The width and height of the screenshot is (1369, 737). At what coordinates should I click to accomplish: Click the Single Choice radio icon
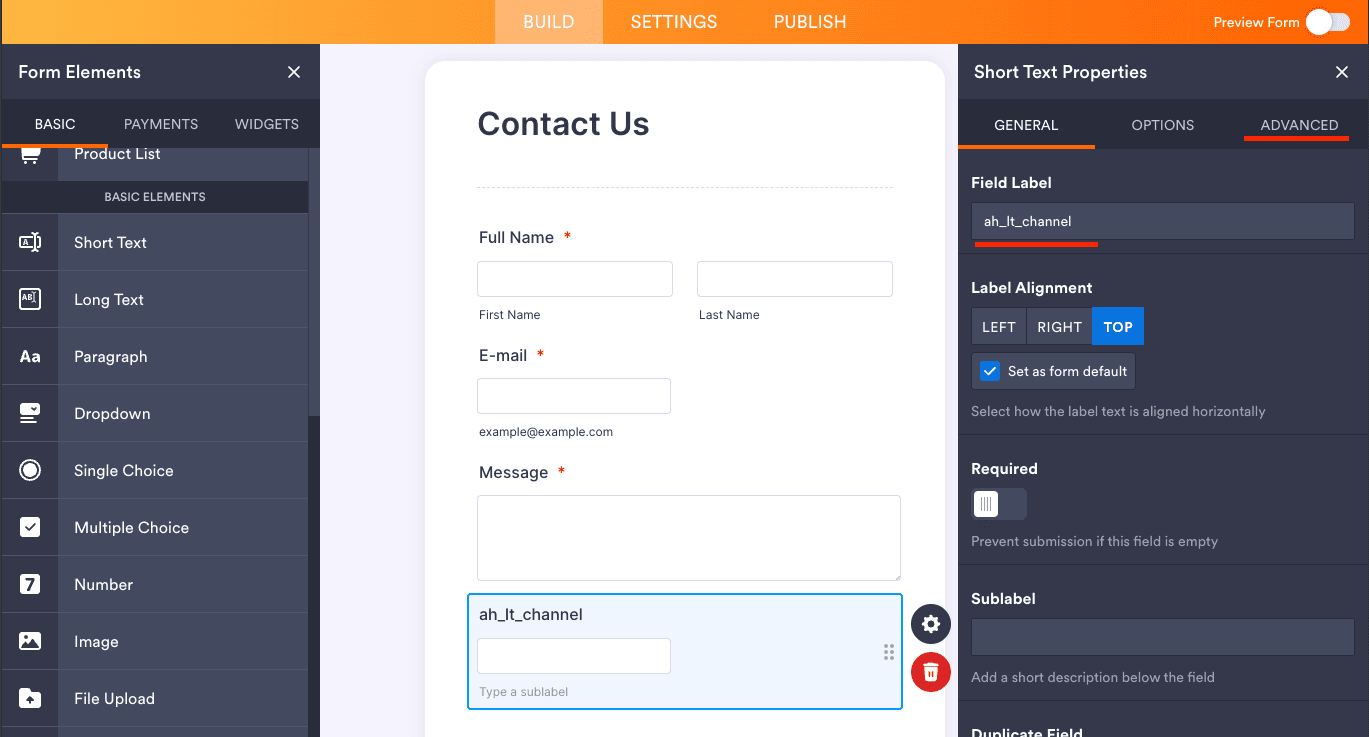coord(30,470)
